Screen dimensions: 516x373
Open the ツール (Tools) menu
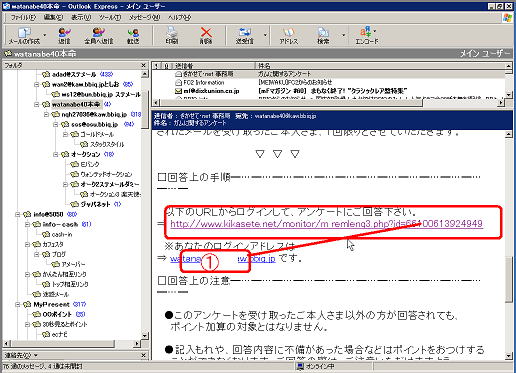(x=110, y=17)
